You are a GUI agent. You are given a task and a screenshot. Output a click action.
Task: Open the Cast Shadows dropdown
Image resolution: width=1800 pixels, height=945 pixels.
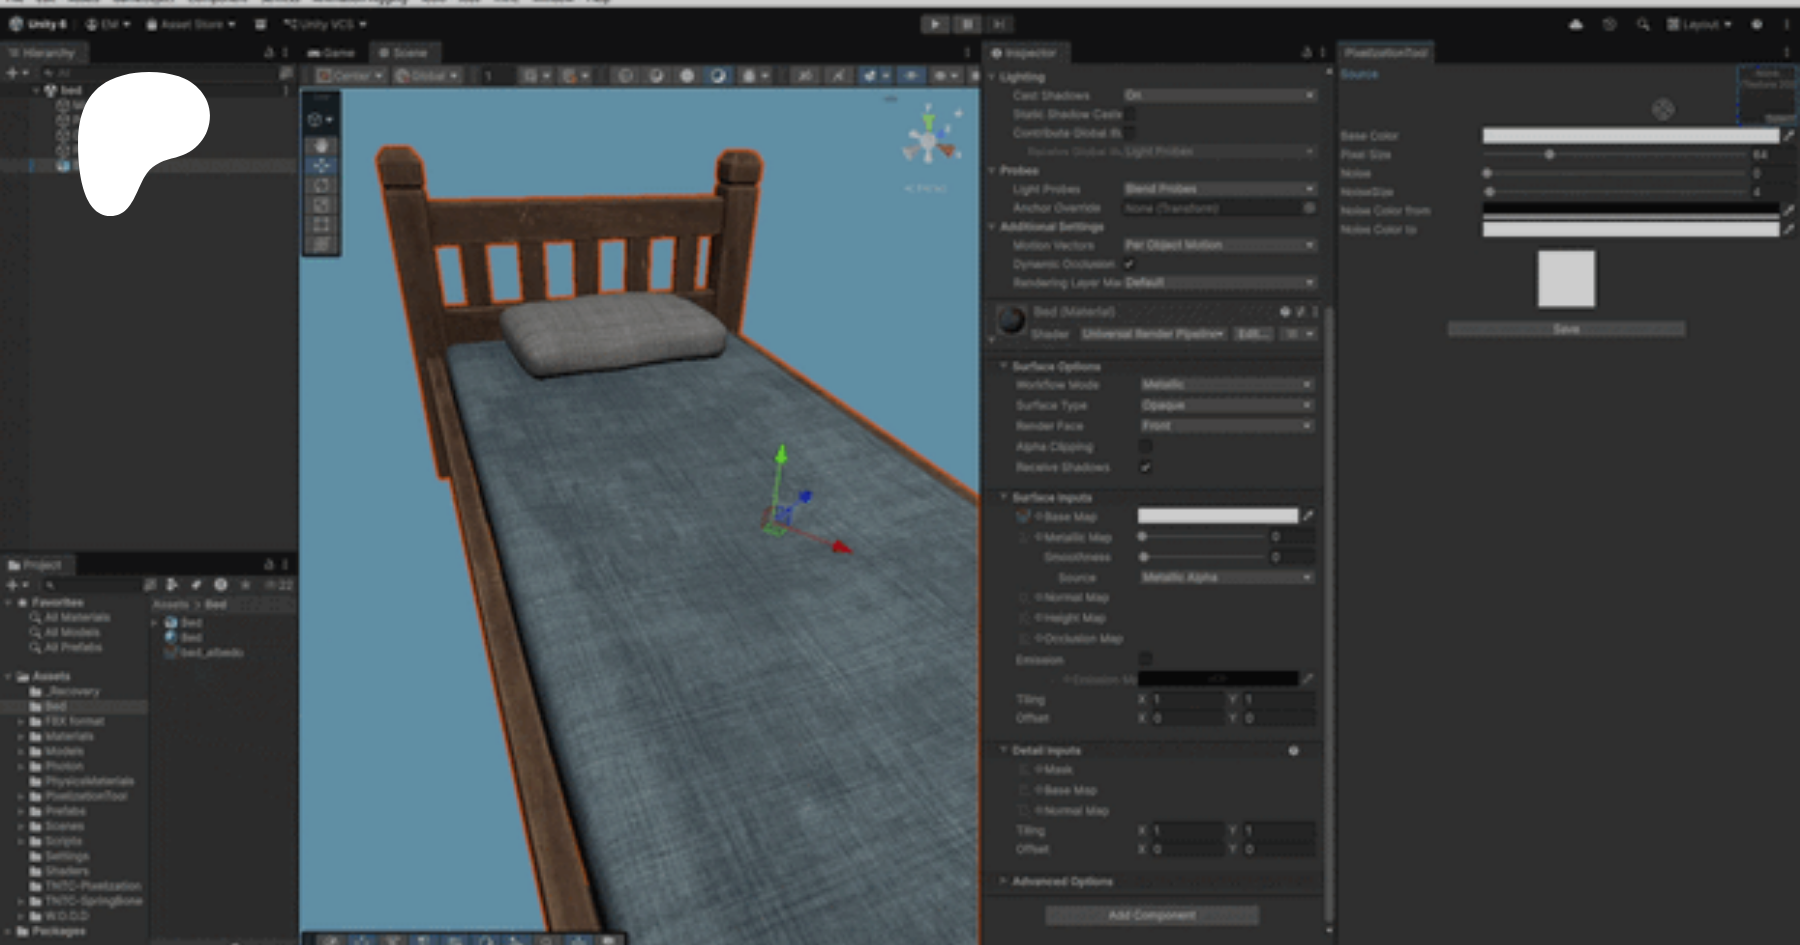(1219, 96)
